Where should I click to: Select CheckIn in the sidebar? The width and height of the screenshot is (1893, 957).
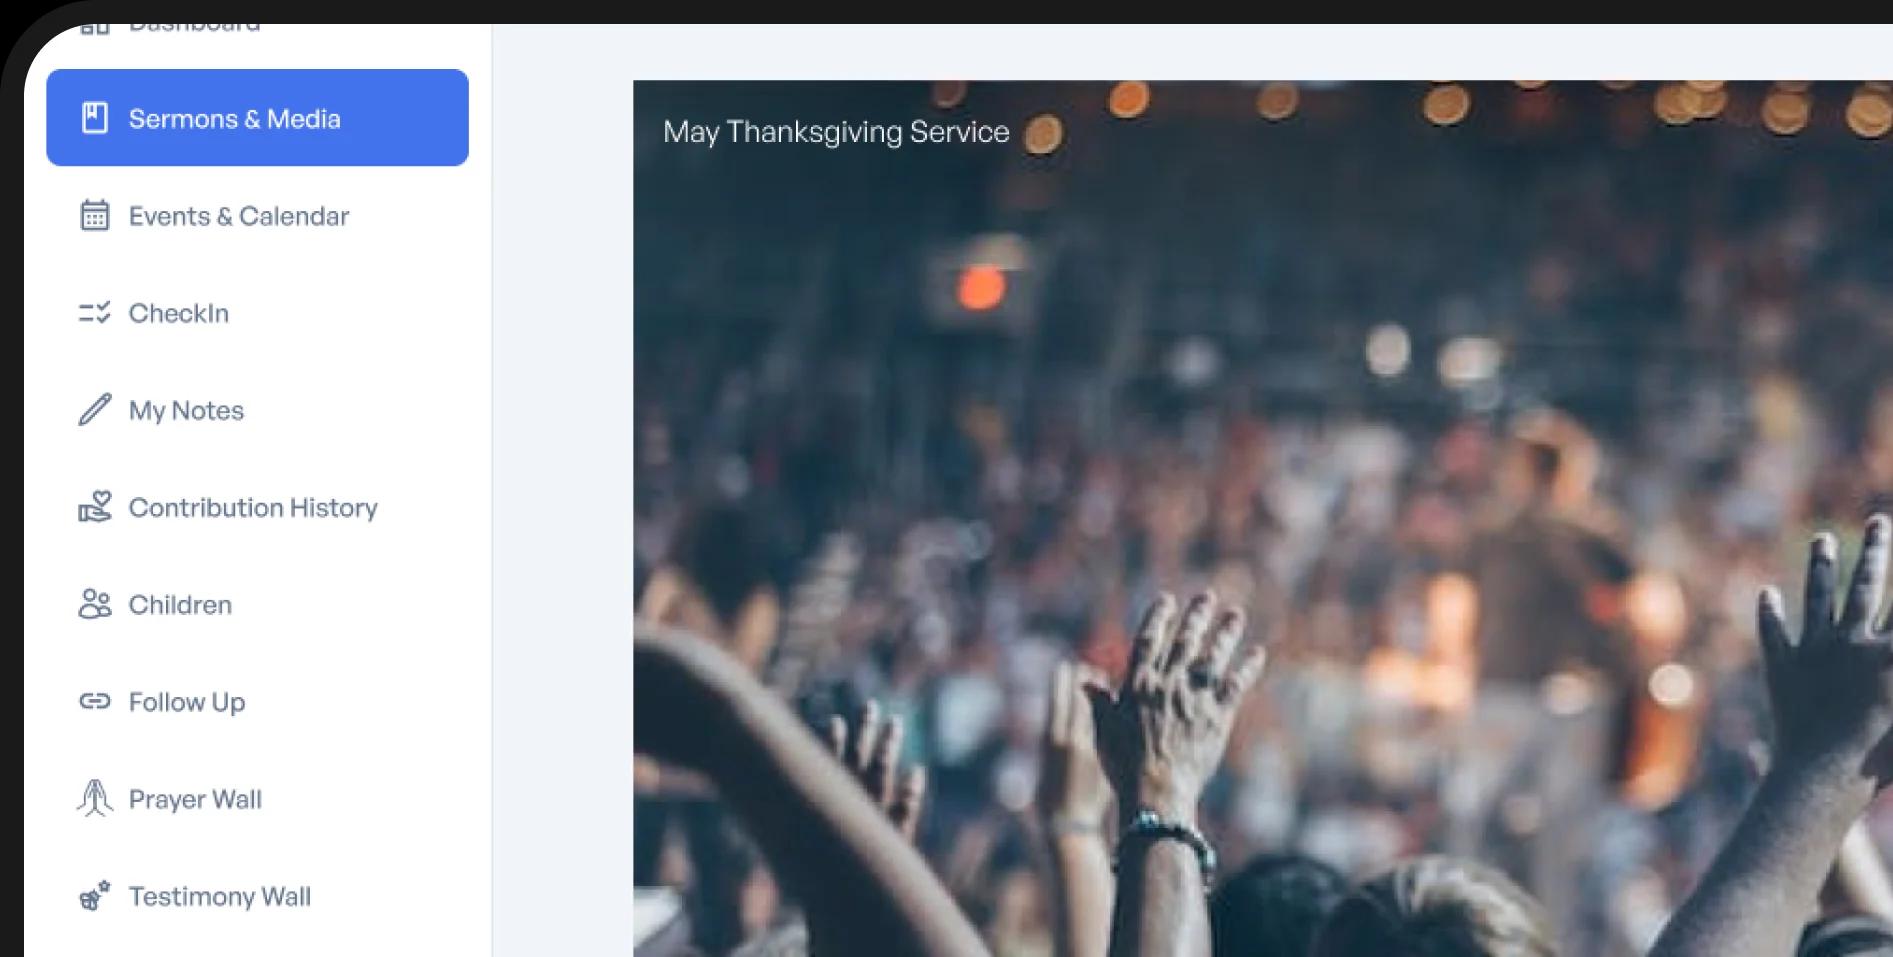point(257,313)
